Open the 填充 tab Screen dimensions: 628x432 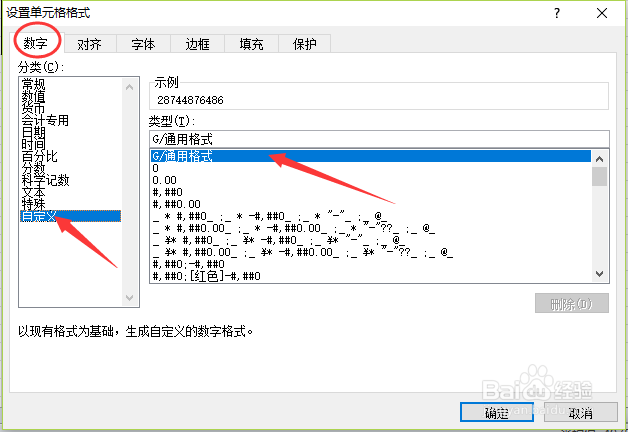(251, 44)
